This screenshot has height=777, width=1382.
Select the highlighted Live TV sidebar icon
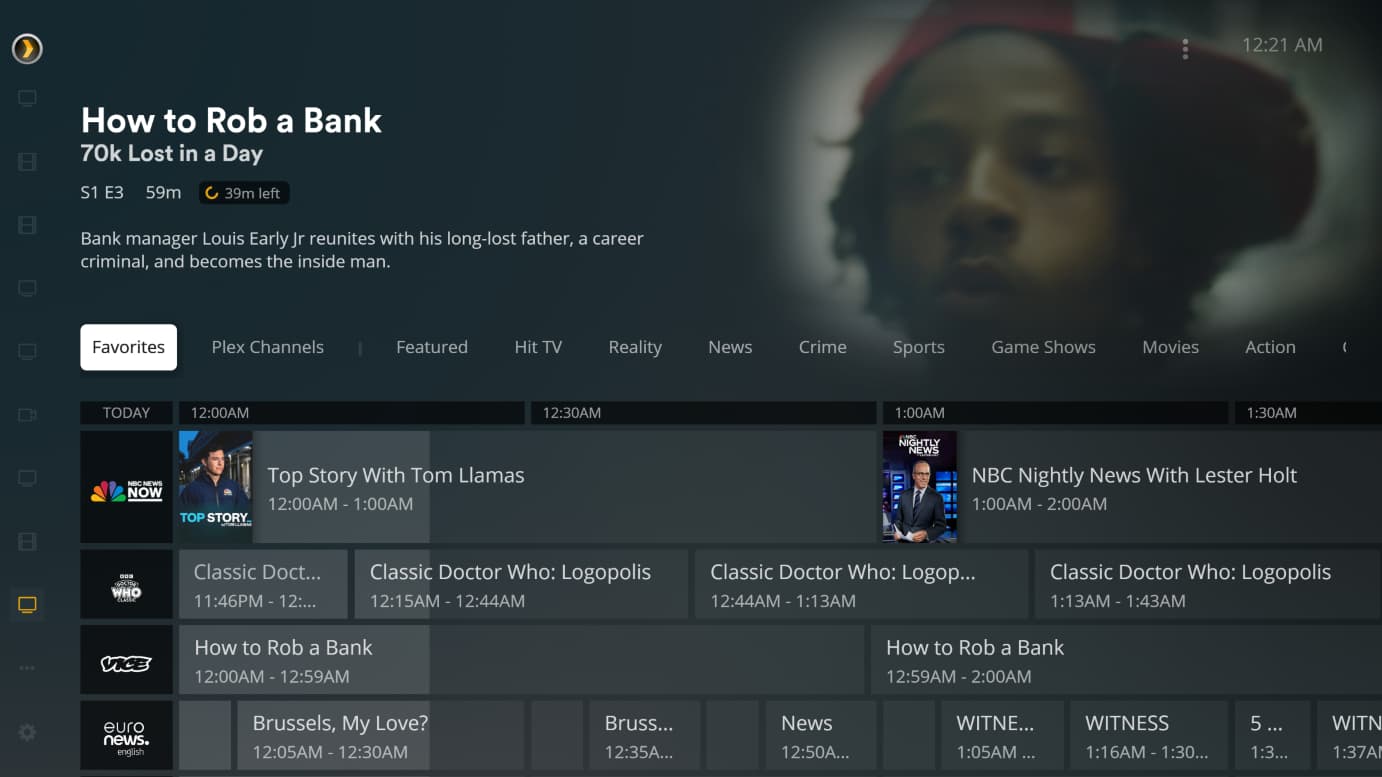point(27,605)
